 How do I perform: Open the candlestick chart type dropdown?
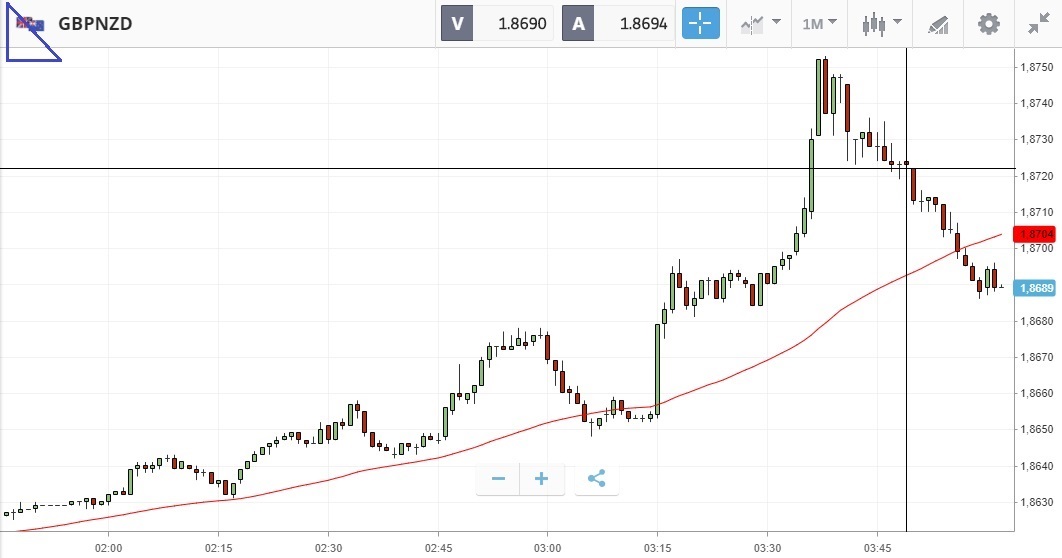[x=881, y=23]
